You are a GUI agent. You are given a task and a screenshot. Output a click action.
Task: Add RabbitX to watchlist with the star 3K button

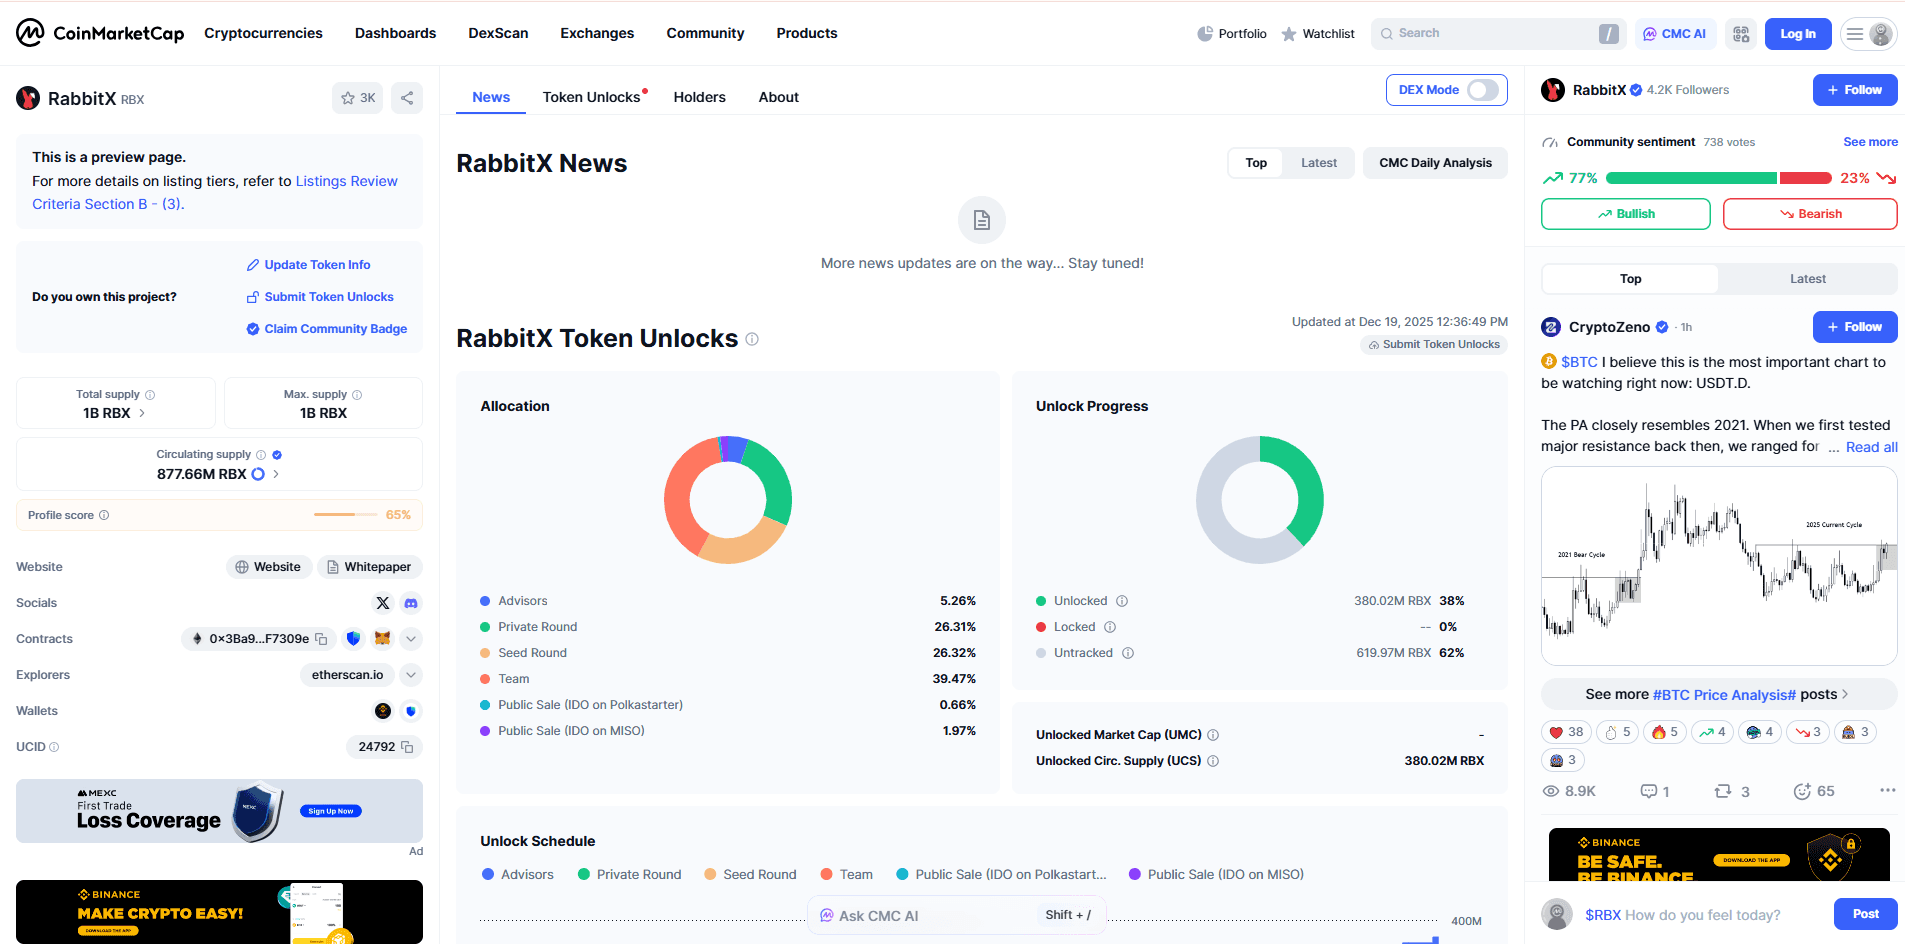[x=358, y=98]
